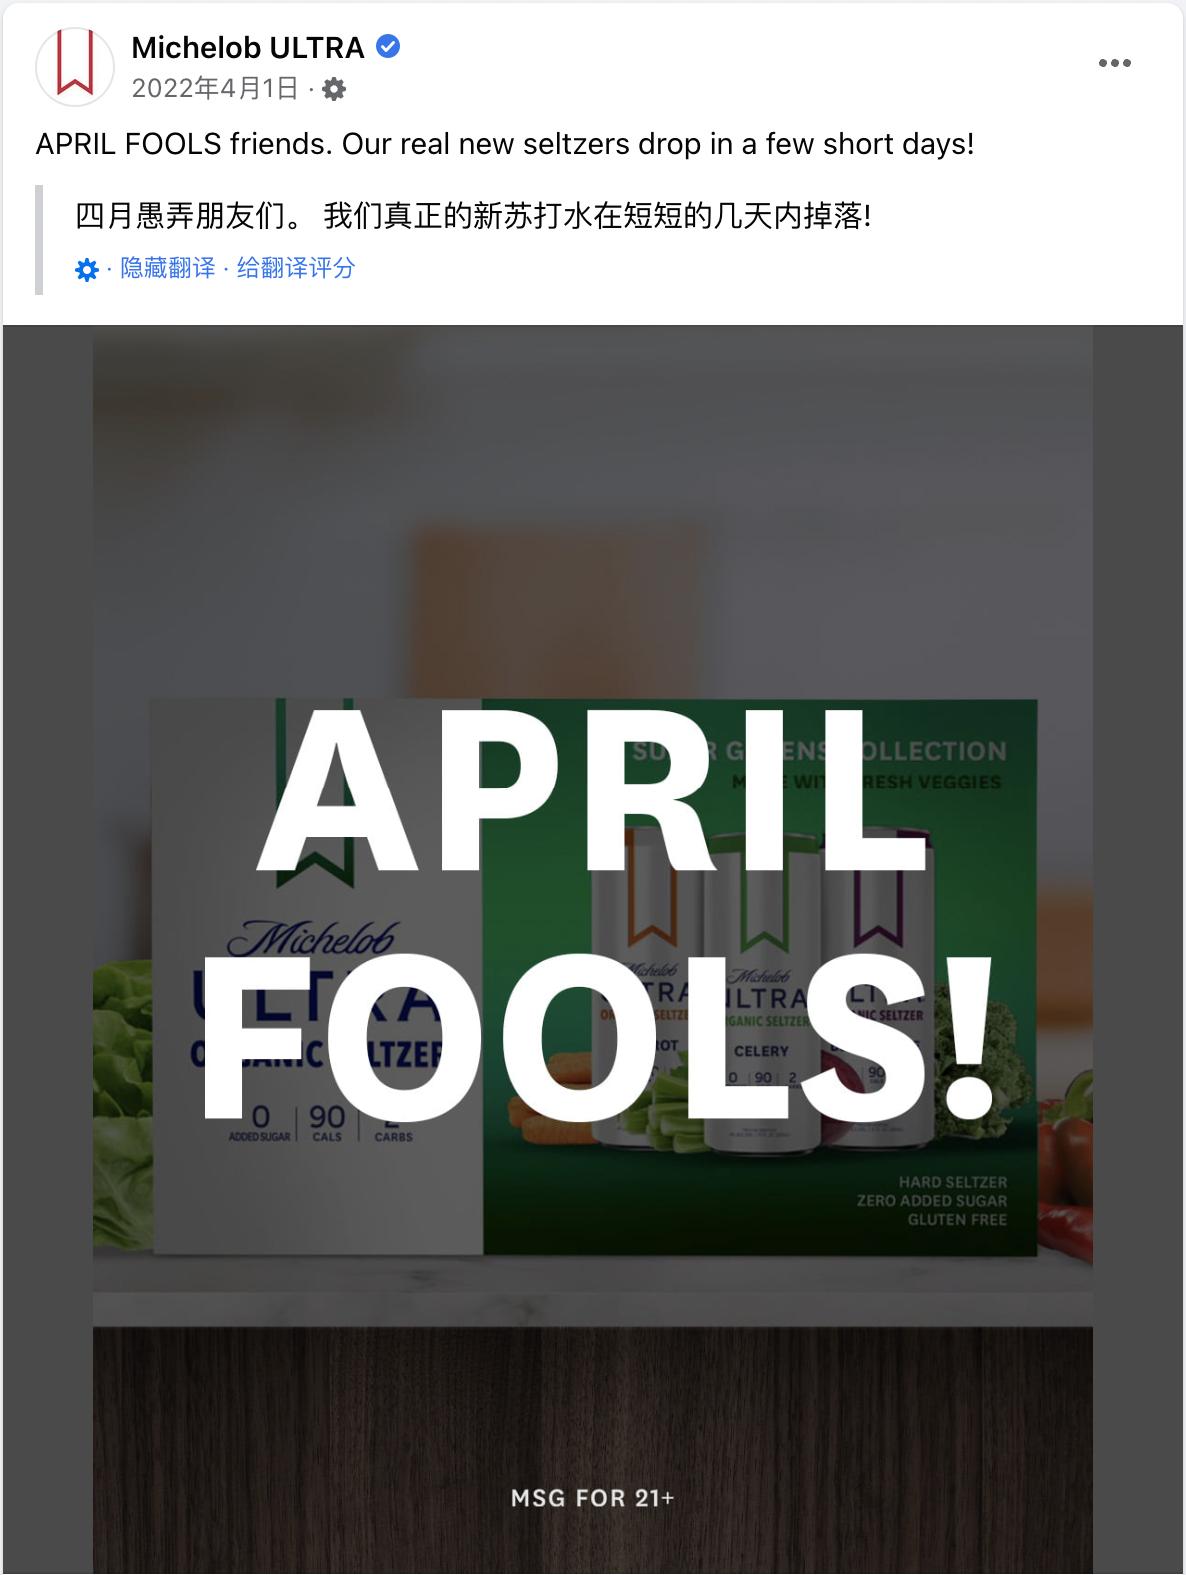Click the 90 CALS label on box

pyautogui.click(x=327, y=1122)
